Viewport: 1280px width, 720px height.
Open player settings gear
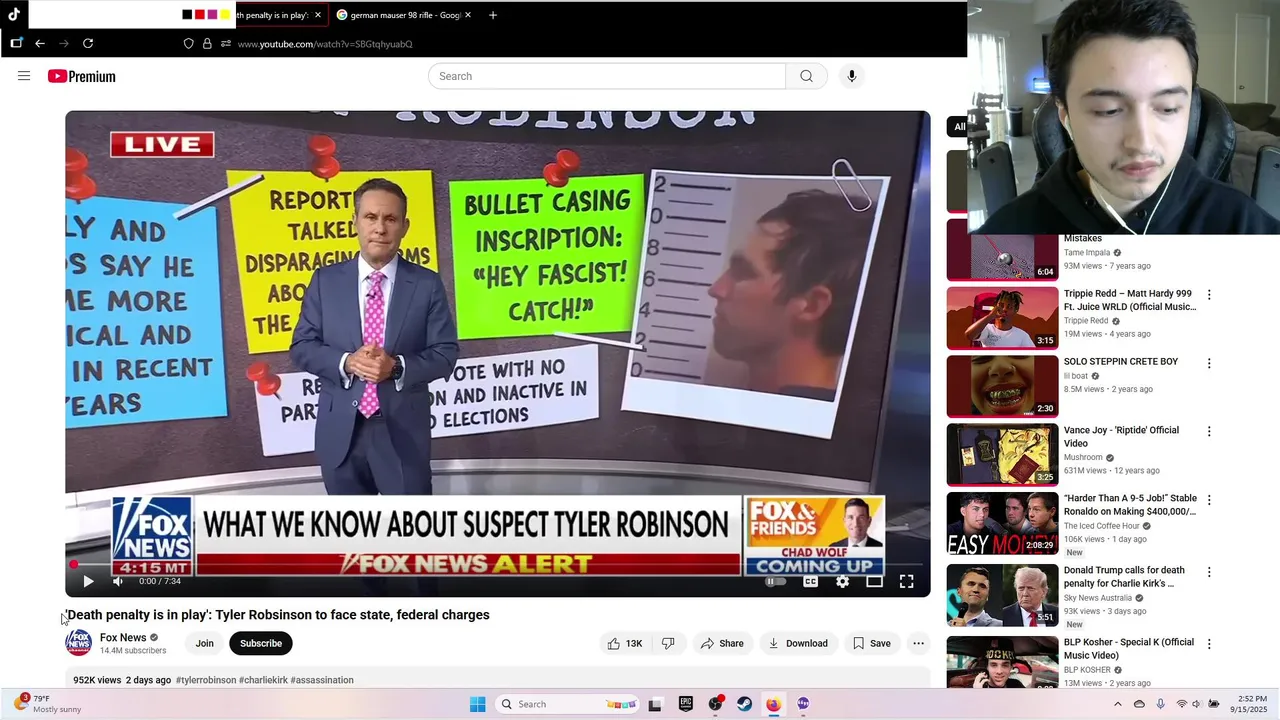coord(842,581)
